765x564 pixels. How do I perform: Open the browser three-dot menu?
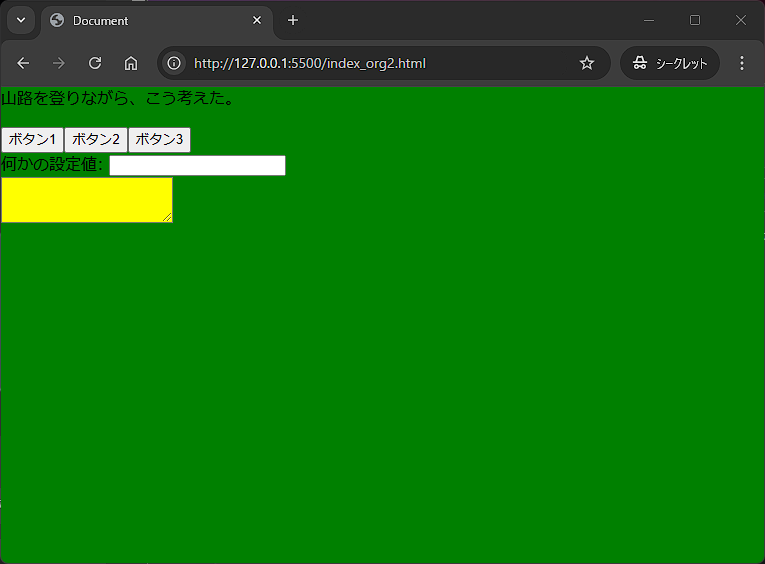(x=742, y=63)
